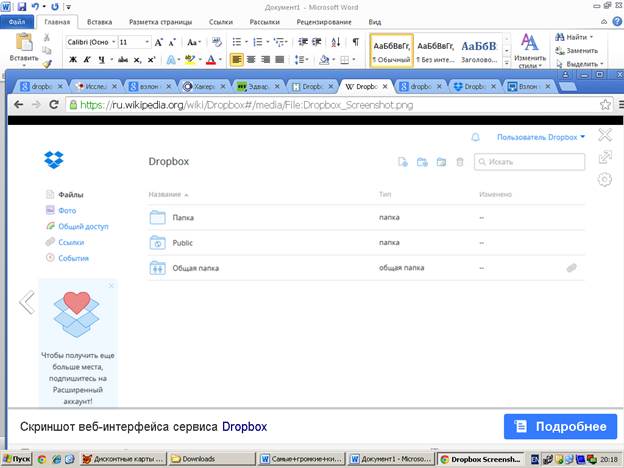Viewport: 624px width, 468px height.
Task: Apply the Обычный style in Word
Action: (x=392, y=51)
